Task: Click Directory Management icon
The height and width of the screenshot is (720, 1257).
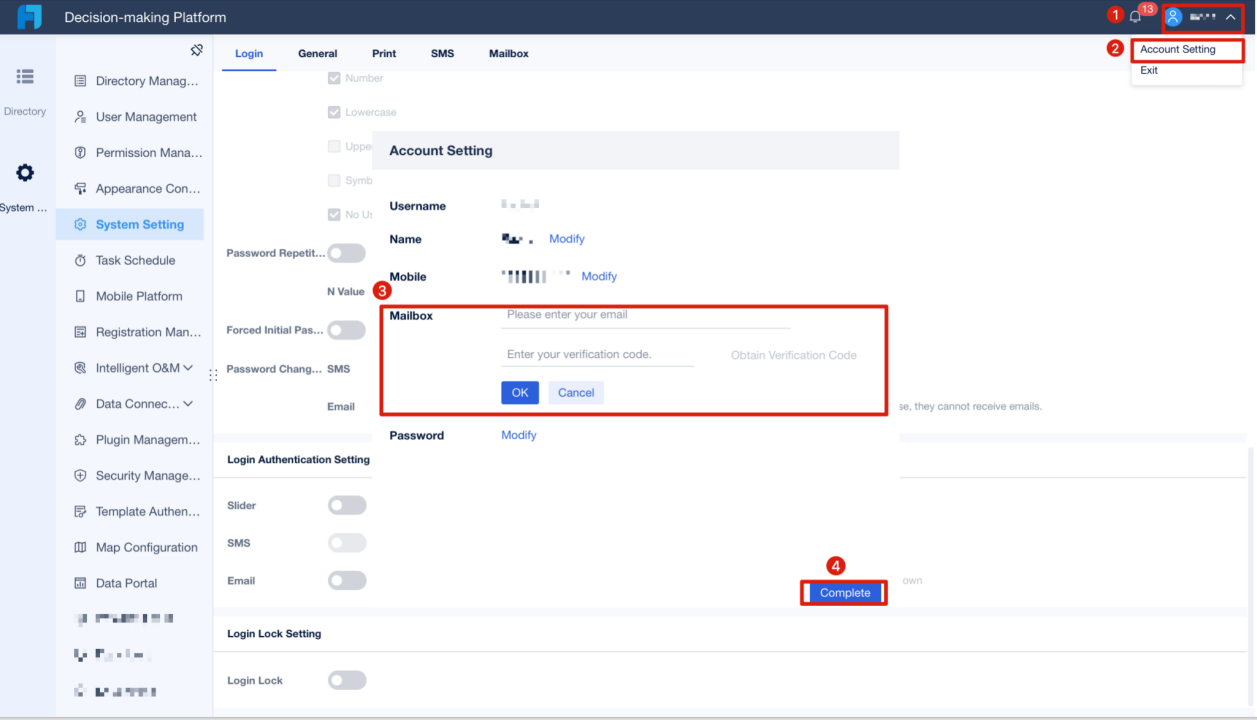Action: pos(80,81)
